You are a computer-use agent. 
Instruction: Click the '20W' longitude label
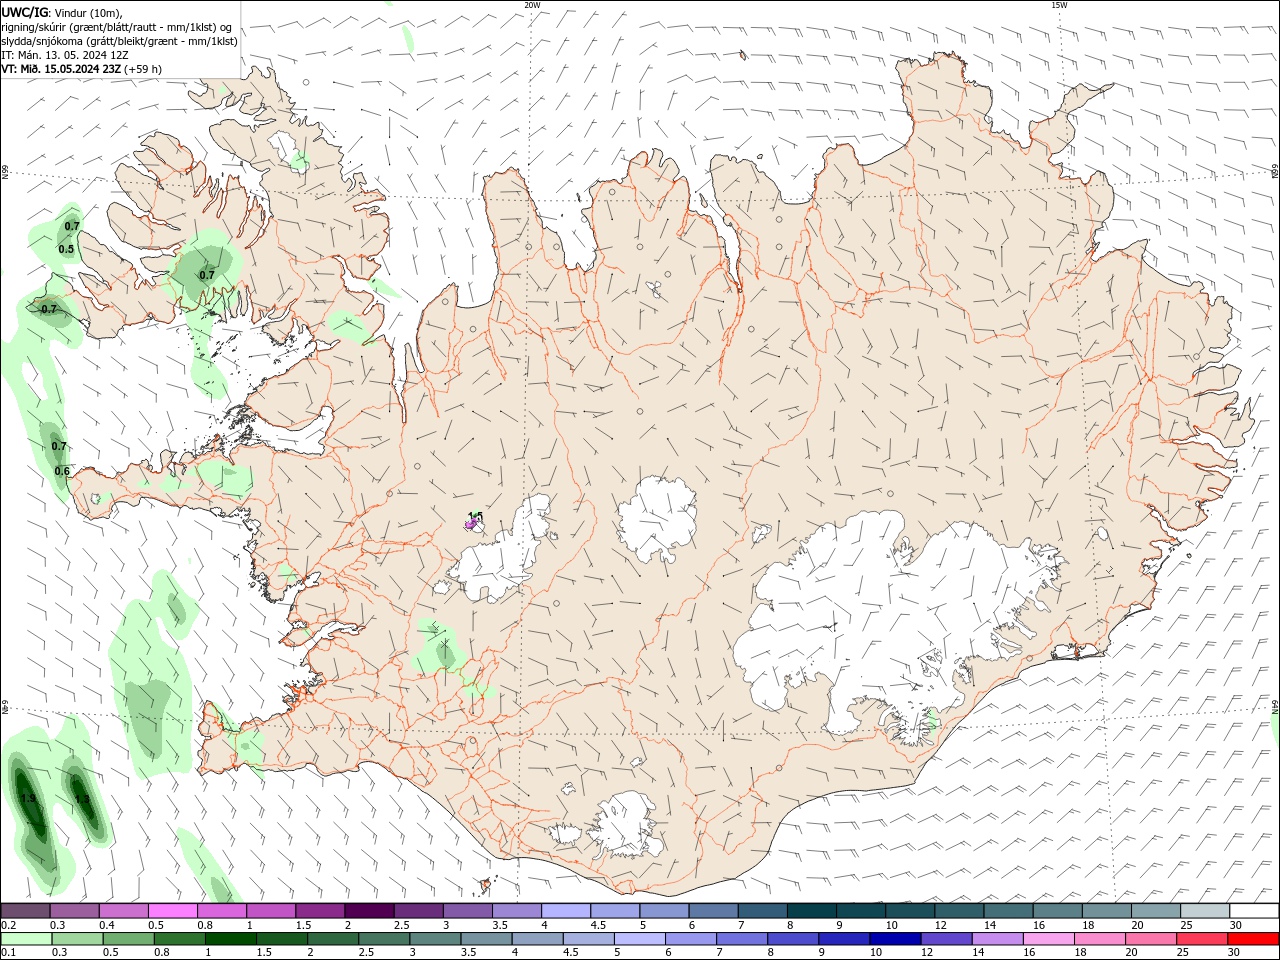(532, 5)
